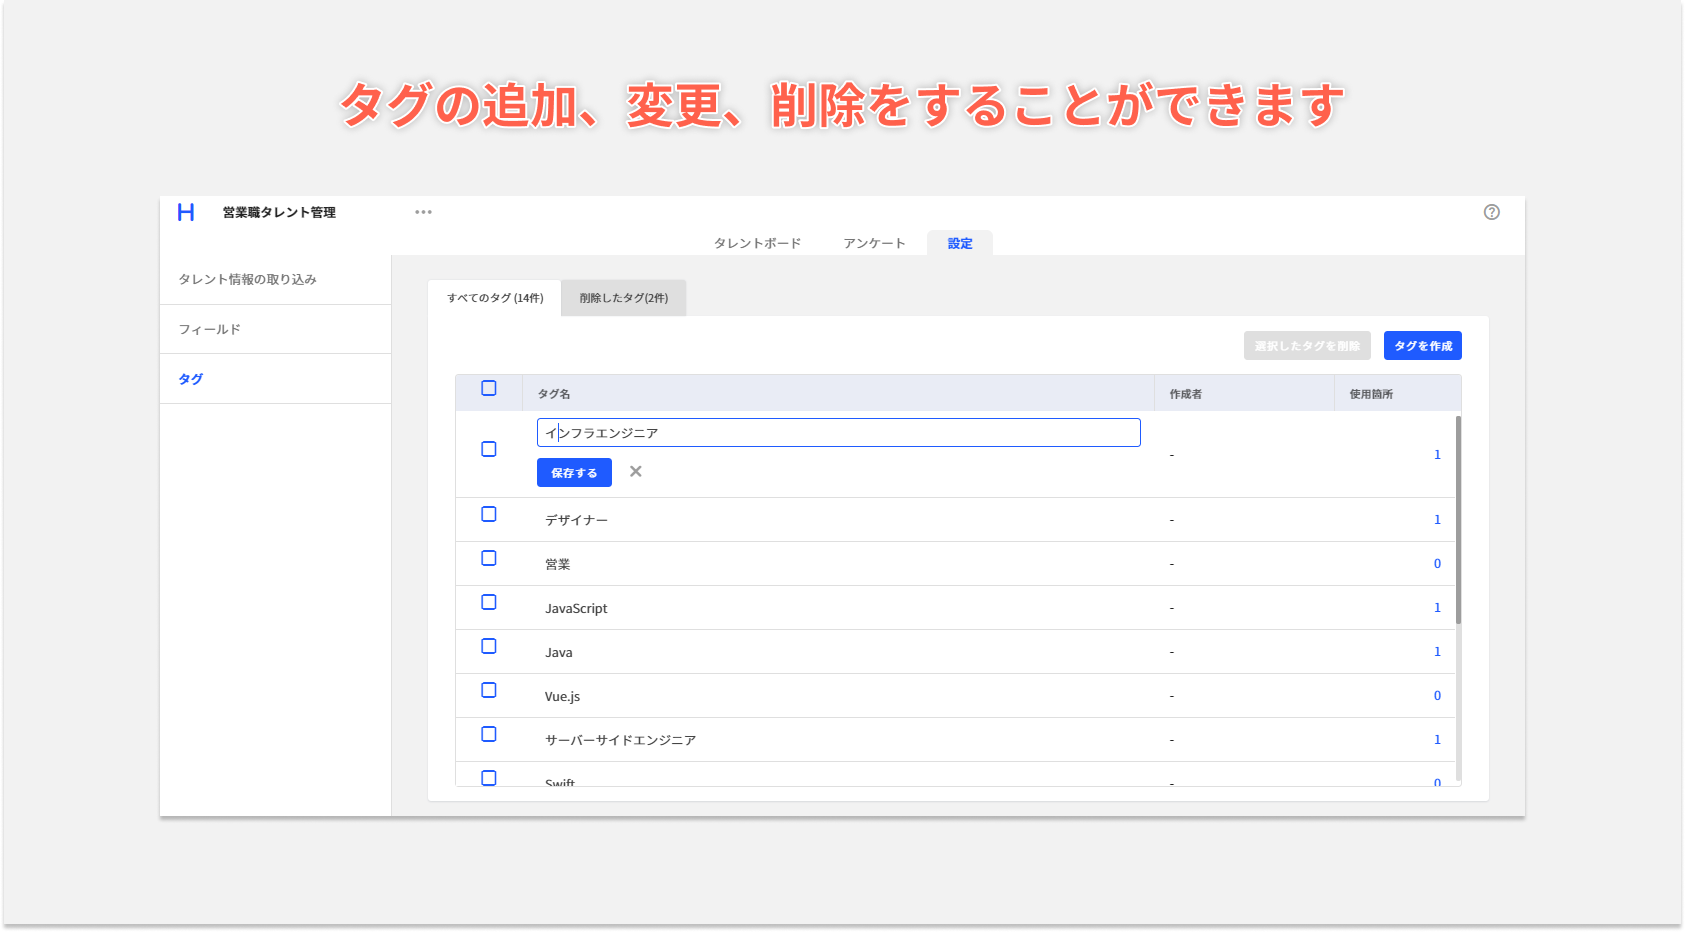The image size is (1685, 932).
Task: Cancel tag editing with the X icon
Action: pyautogui.click(x=636, y=472)
